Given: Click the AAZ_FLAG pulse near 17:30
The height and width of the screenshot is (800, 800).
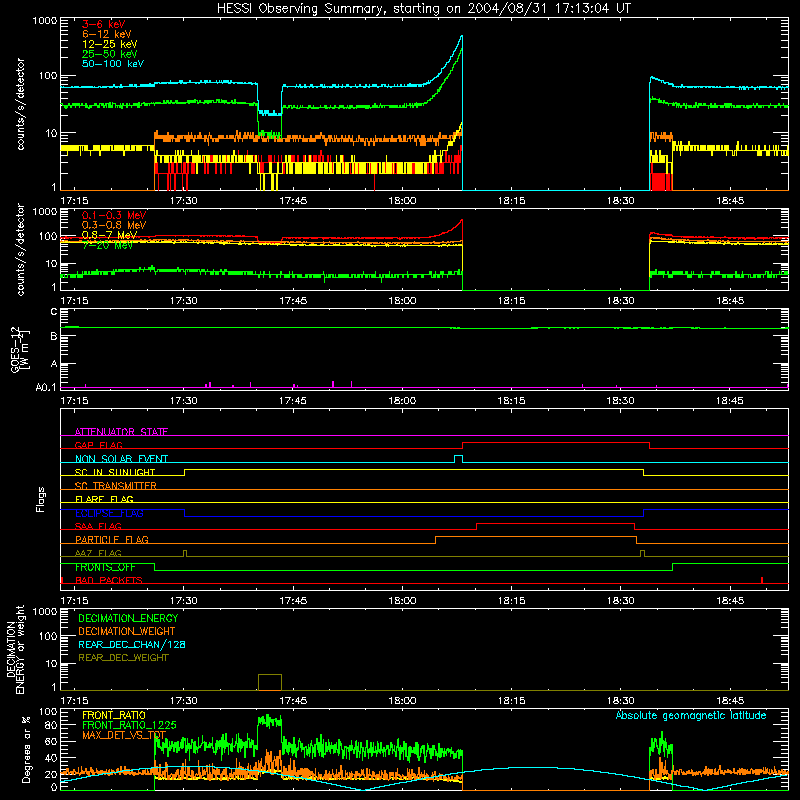Looking at the screenshot, I should (185, 553).
